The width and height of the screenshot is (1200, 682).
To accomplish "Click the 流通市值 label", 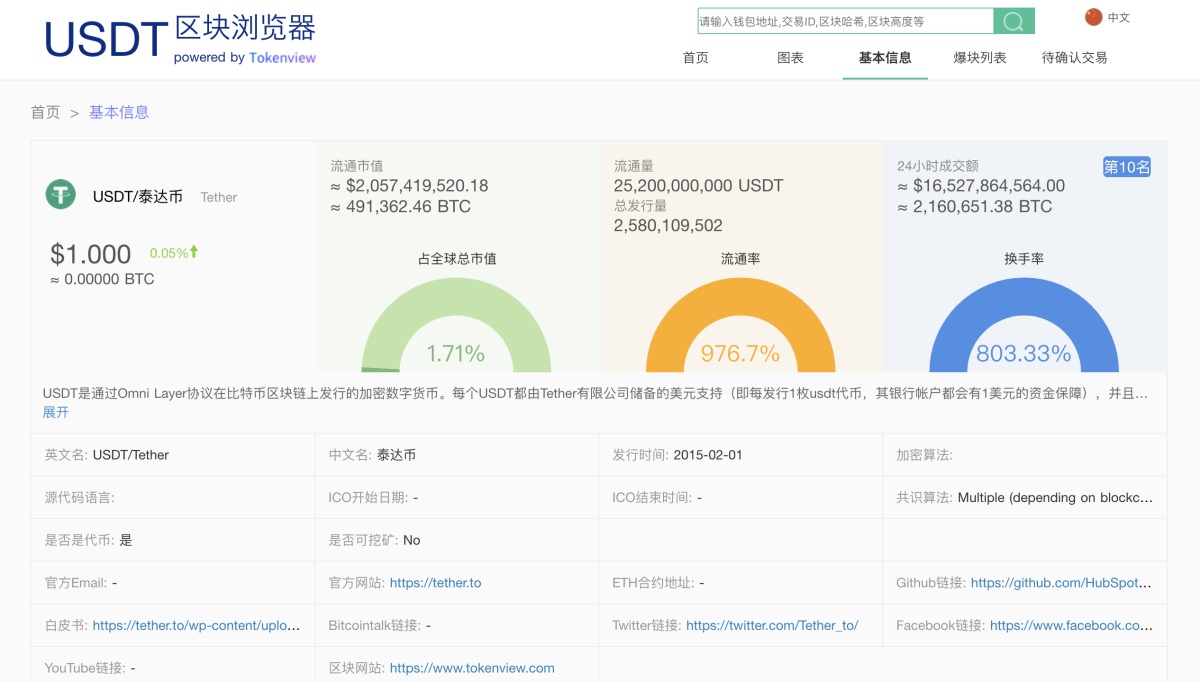I will pos(357,166).
